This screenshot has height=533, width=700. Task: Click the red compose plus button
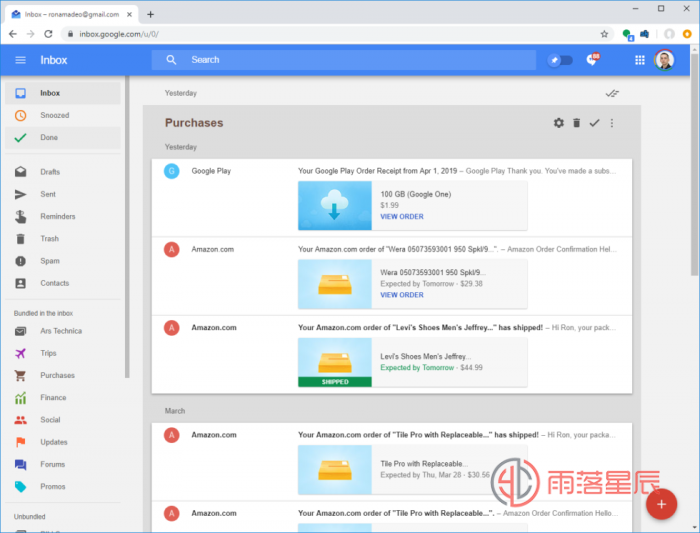click(661, 504)
